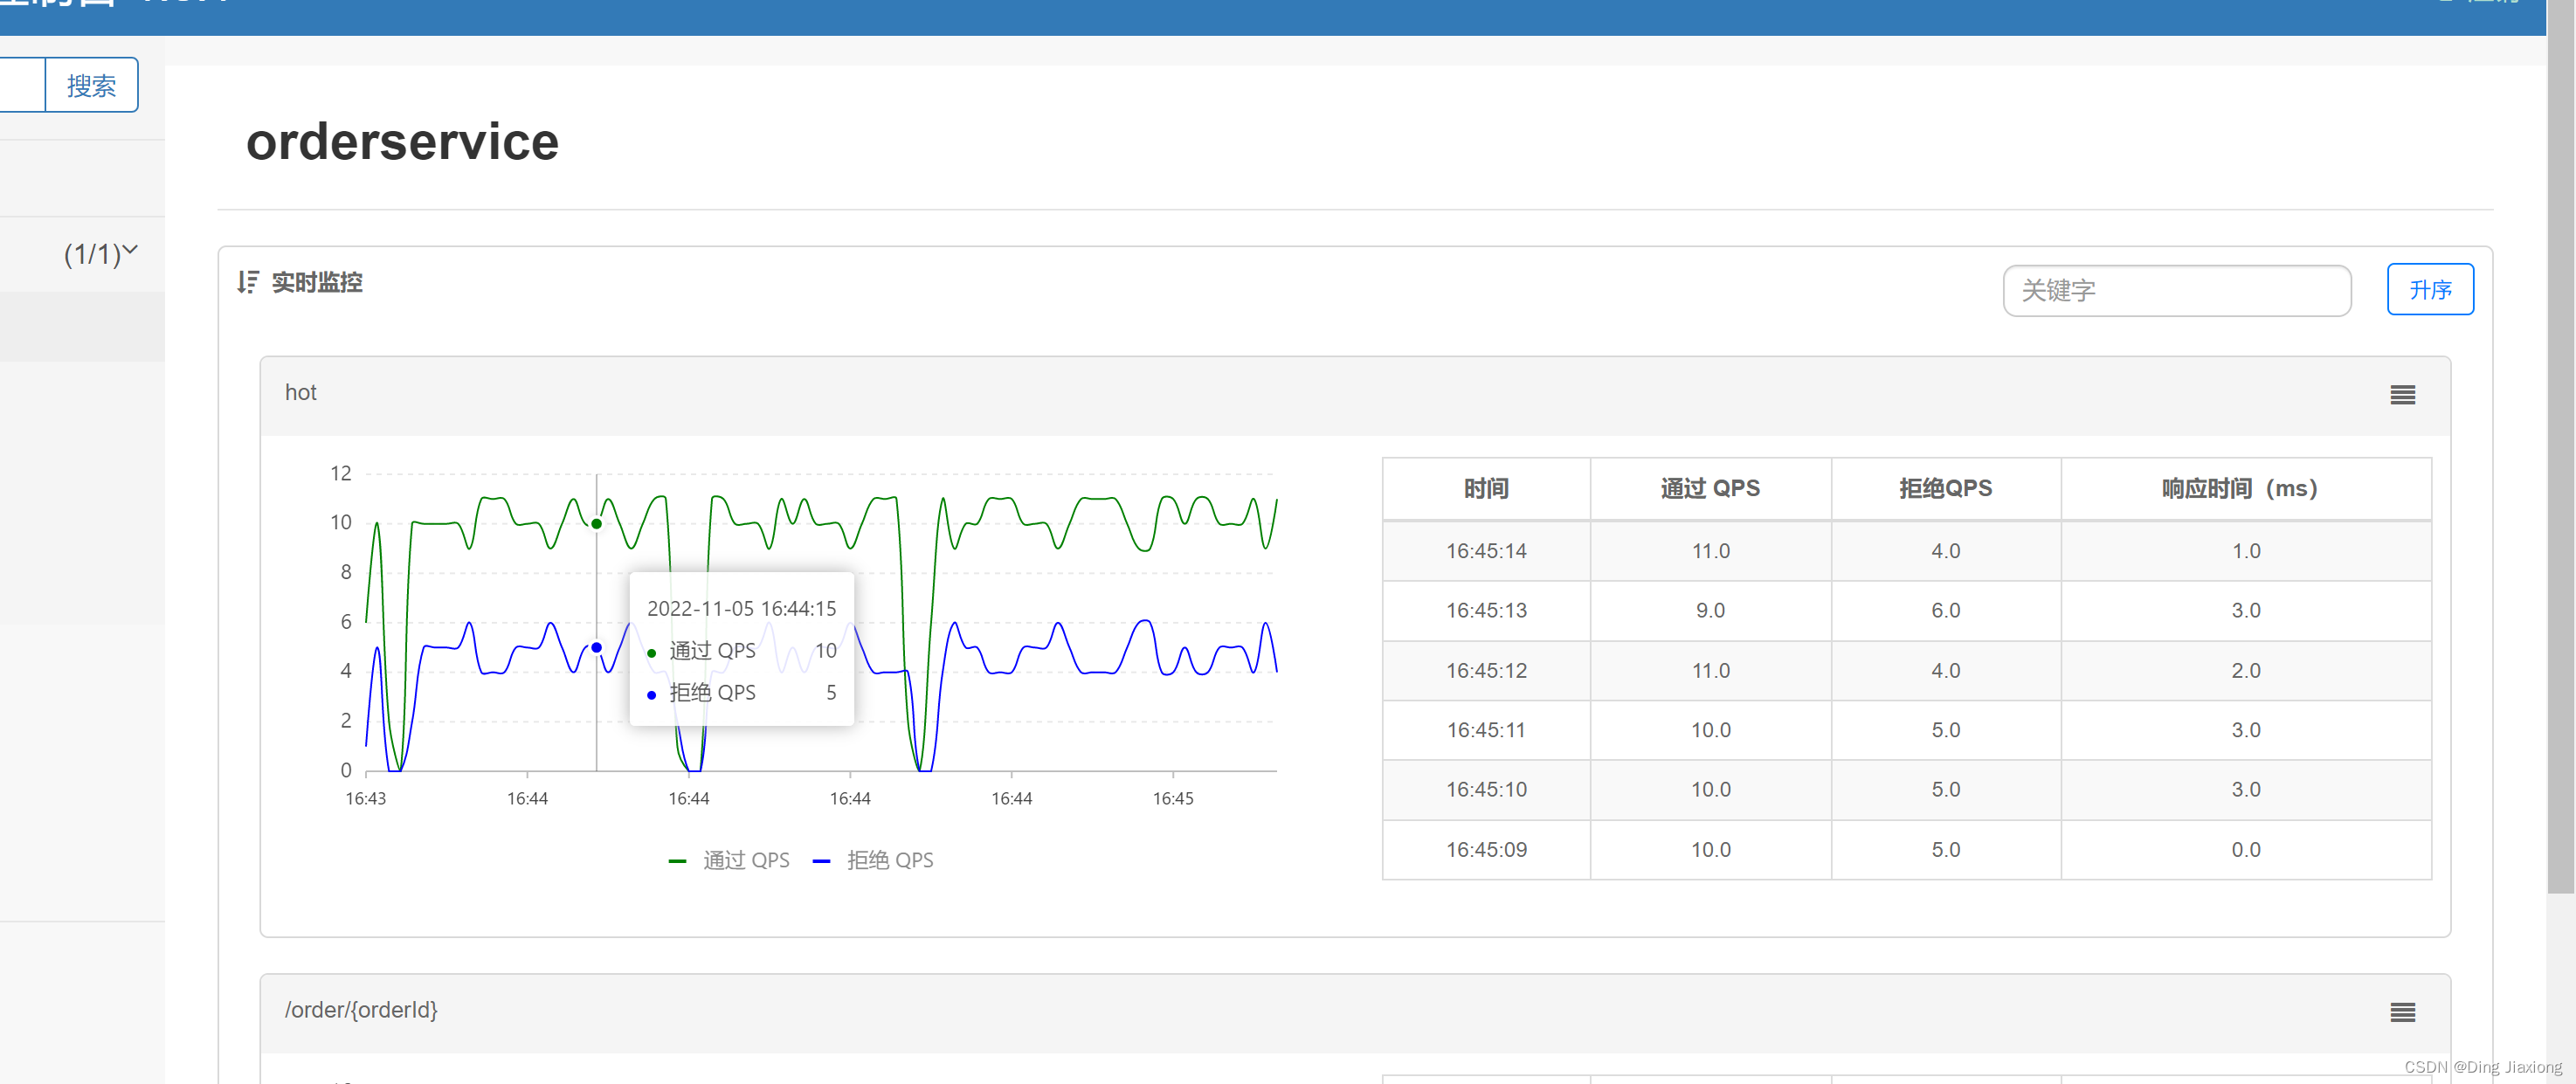
Task: Click the 实时监控 sort icon
Action: point(248,282)
